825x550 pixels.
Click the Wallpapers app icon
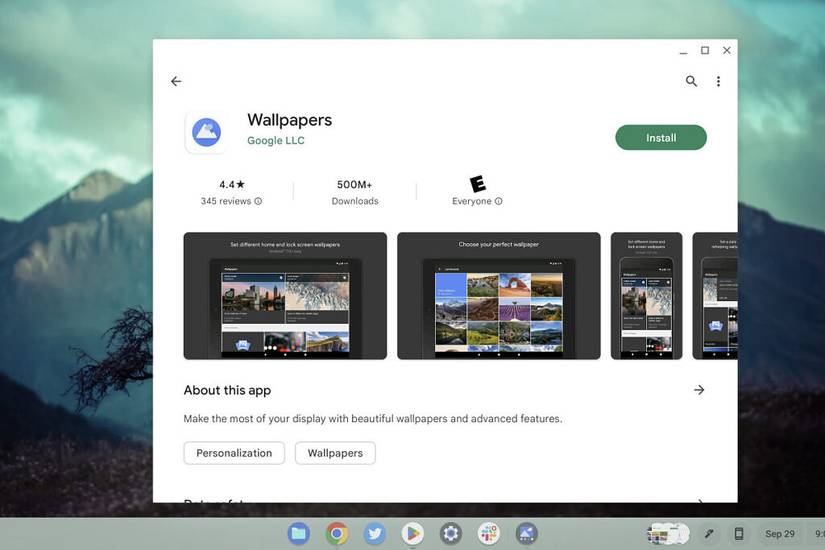pos(206,132)
